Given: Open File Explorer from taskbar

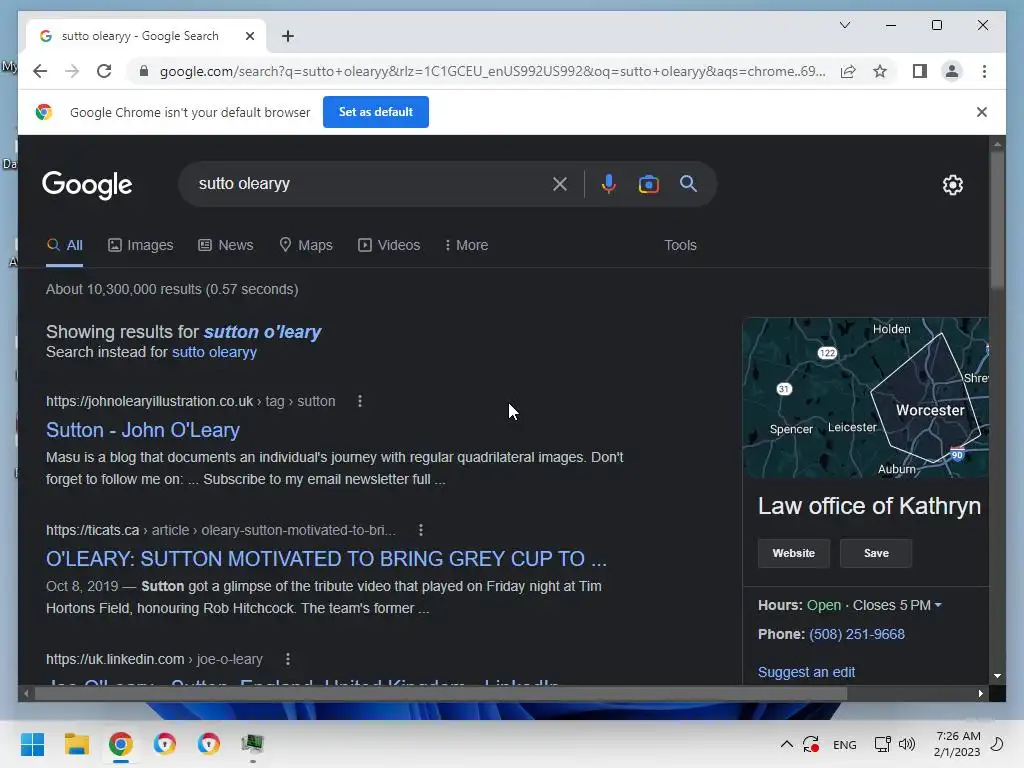Looking at the screenshot, I should tap(76, 744).
